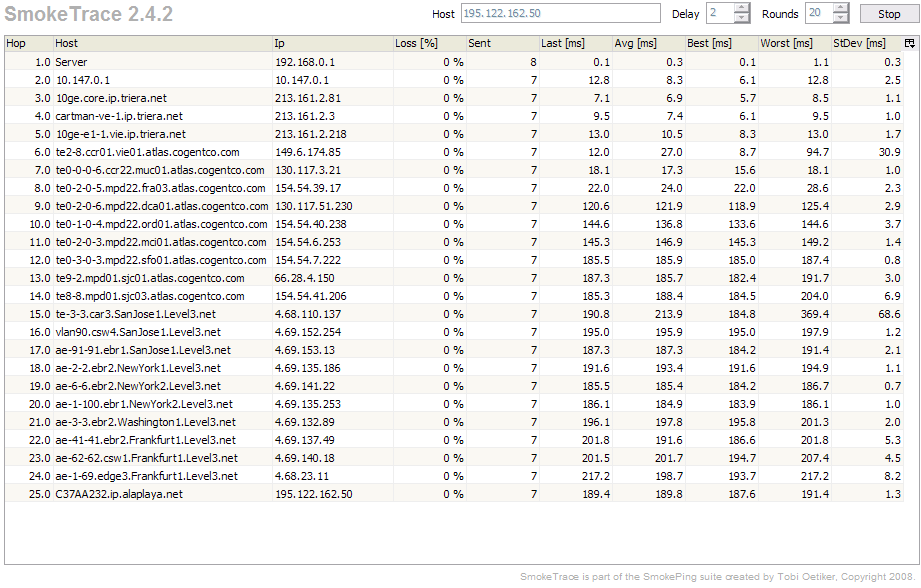
Task: Sort by Last [ms] column header
Action: tap(576, 43)
